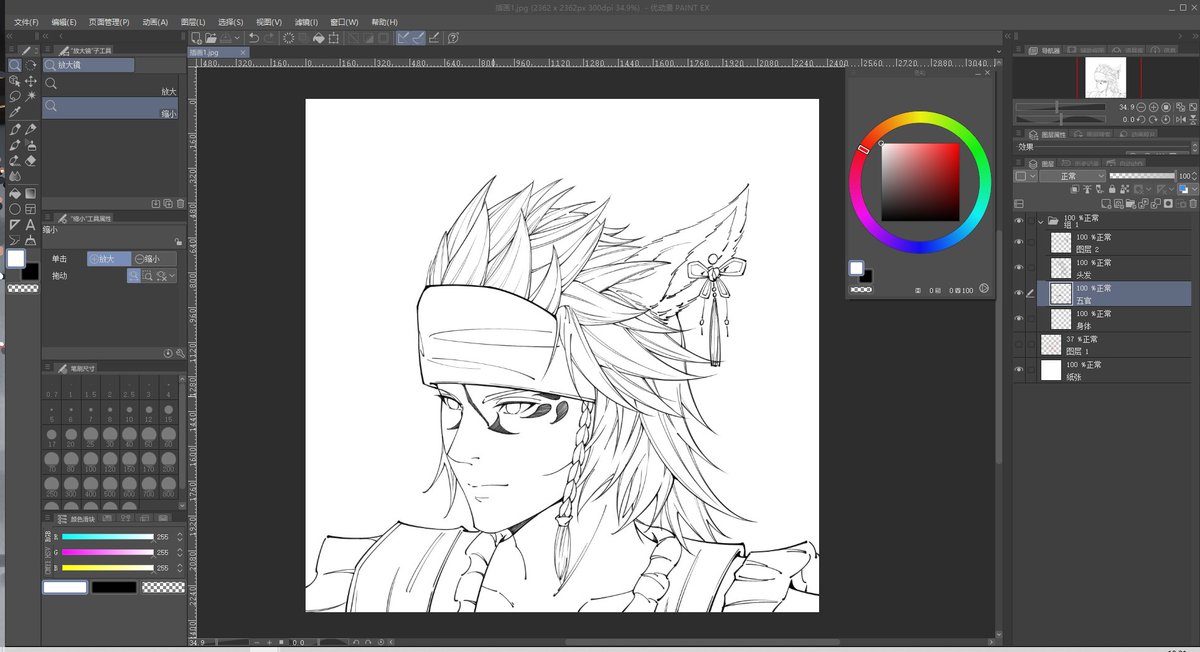Select the Brush tool

click(x=15, y=145)
